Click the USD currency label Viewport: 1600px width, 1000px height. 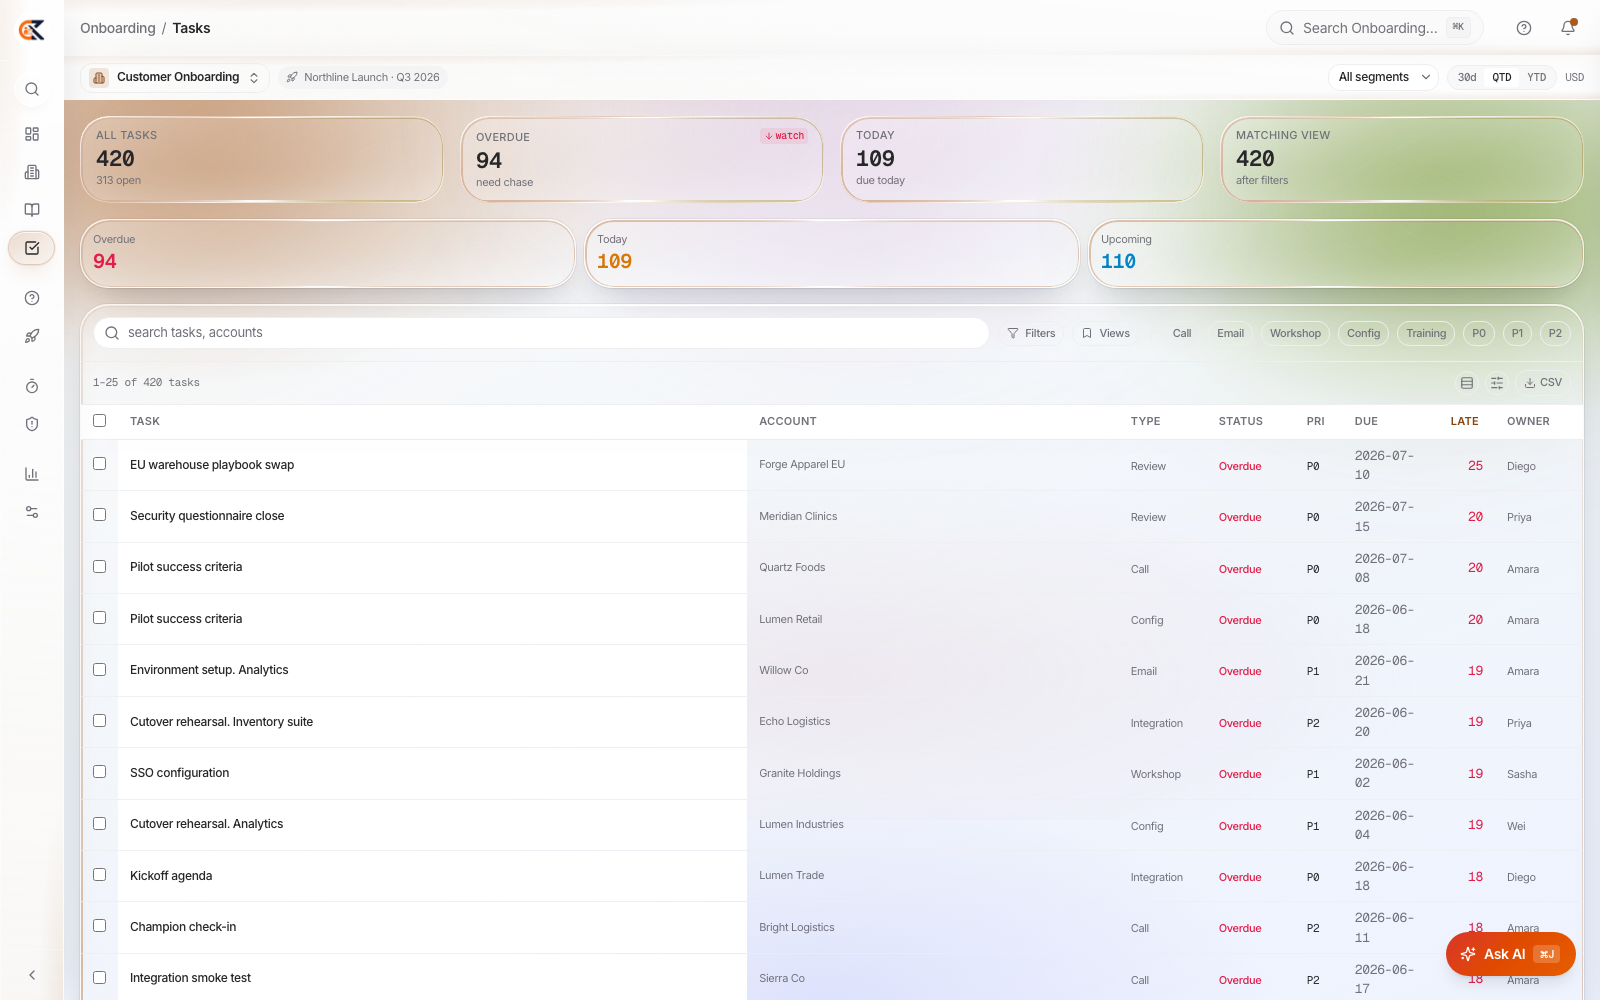(1574, 77)
